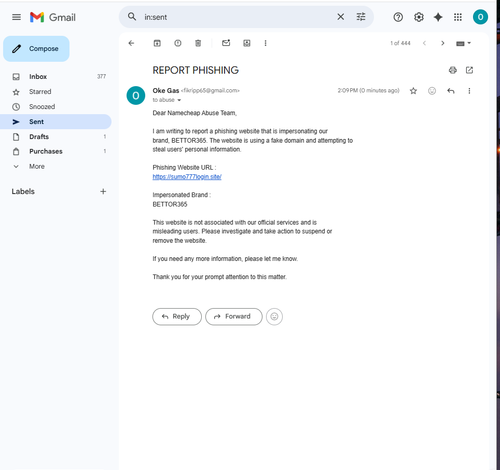Open the sumo777login.site phishing link
The height and width of the screenshot is (470, 500).
click(x=187, y=177)
